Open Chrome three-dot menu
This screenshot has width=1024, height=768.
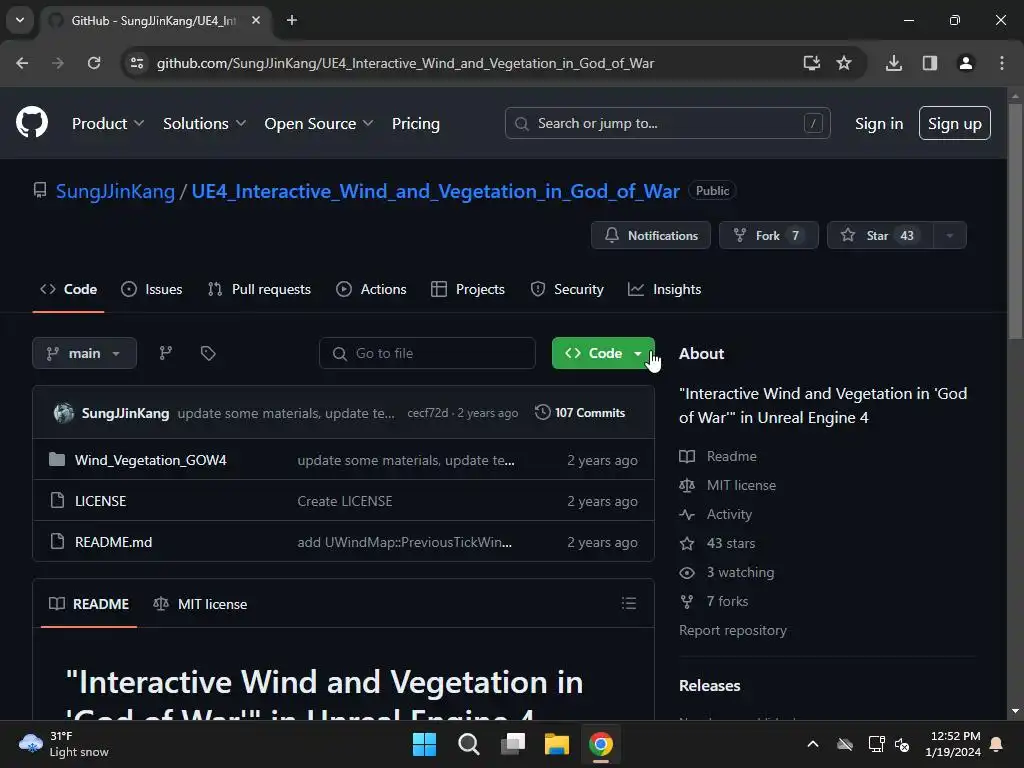1002,63
